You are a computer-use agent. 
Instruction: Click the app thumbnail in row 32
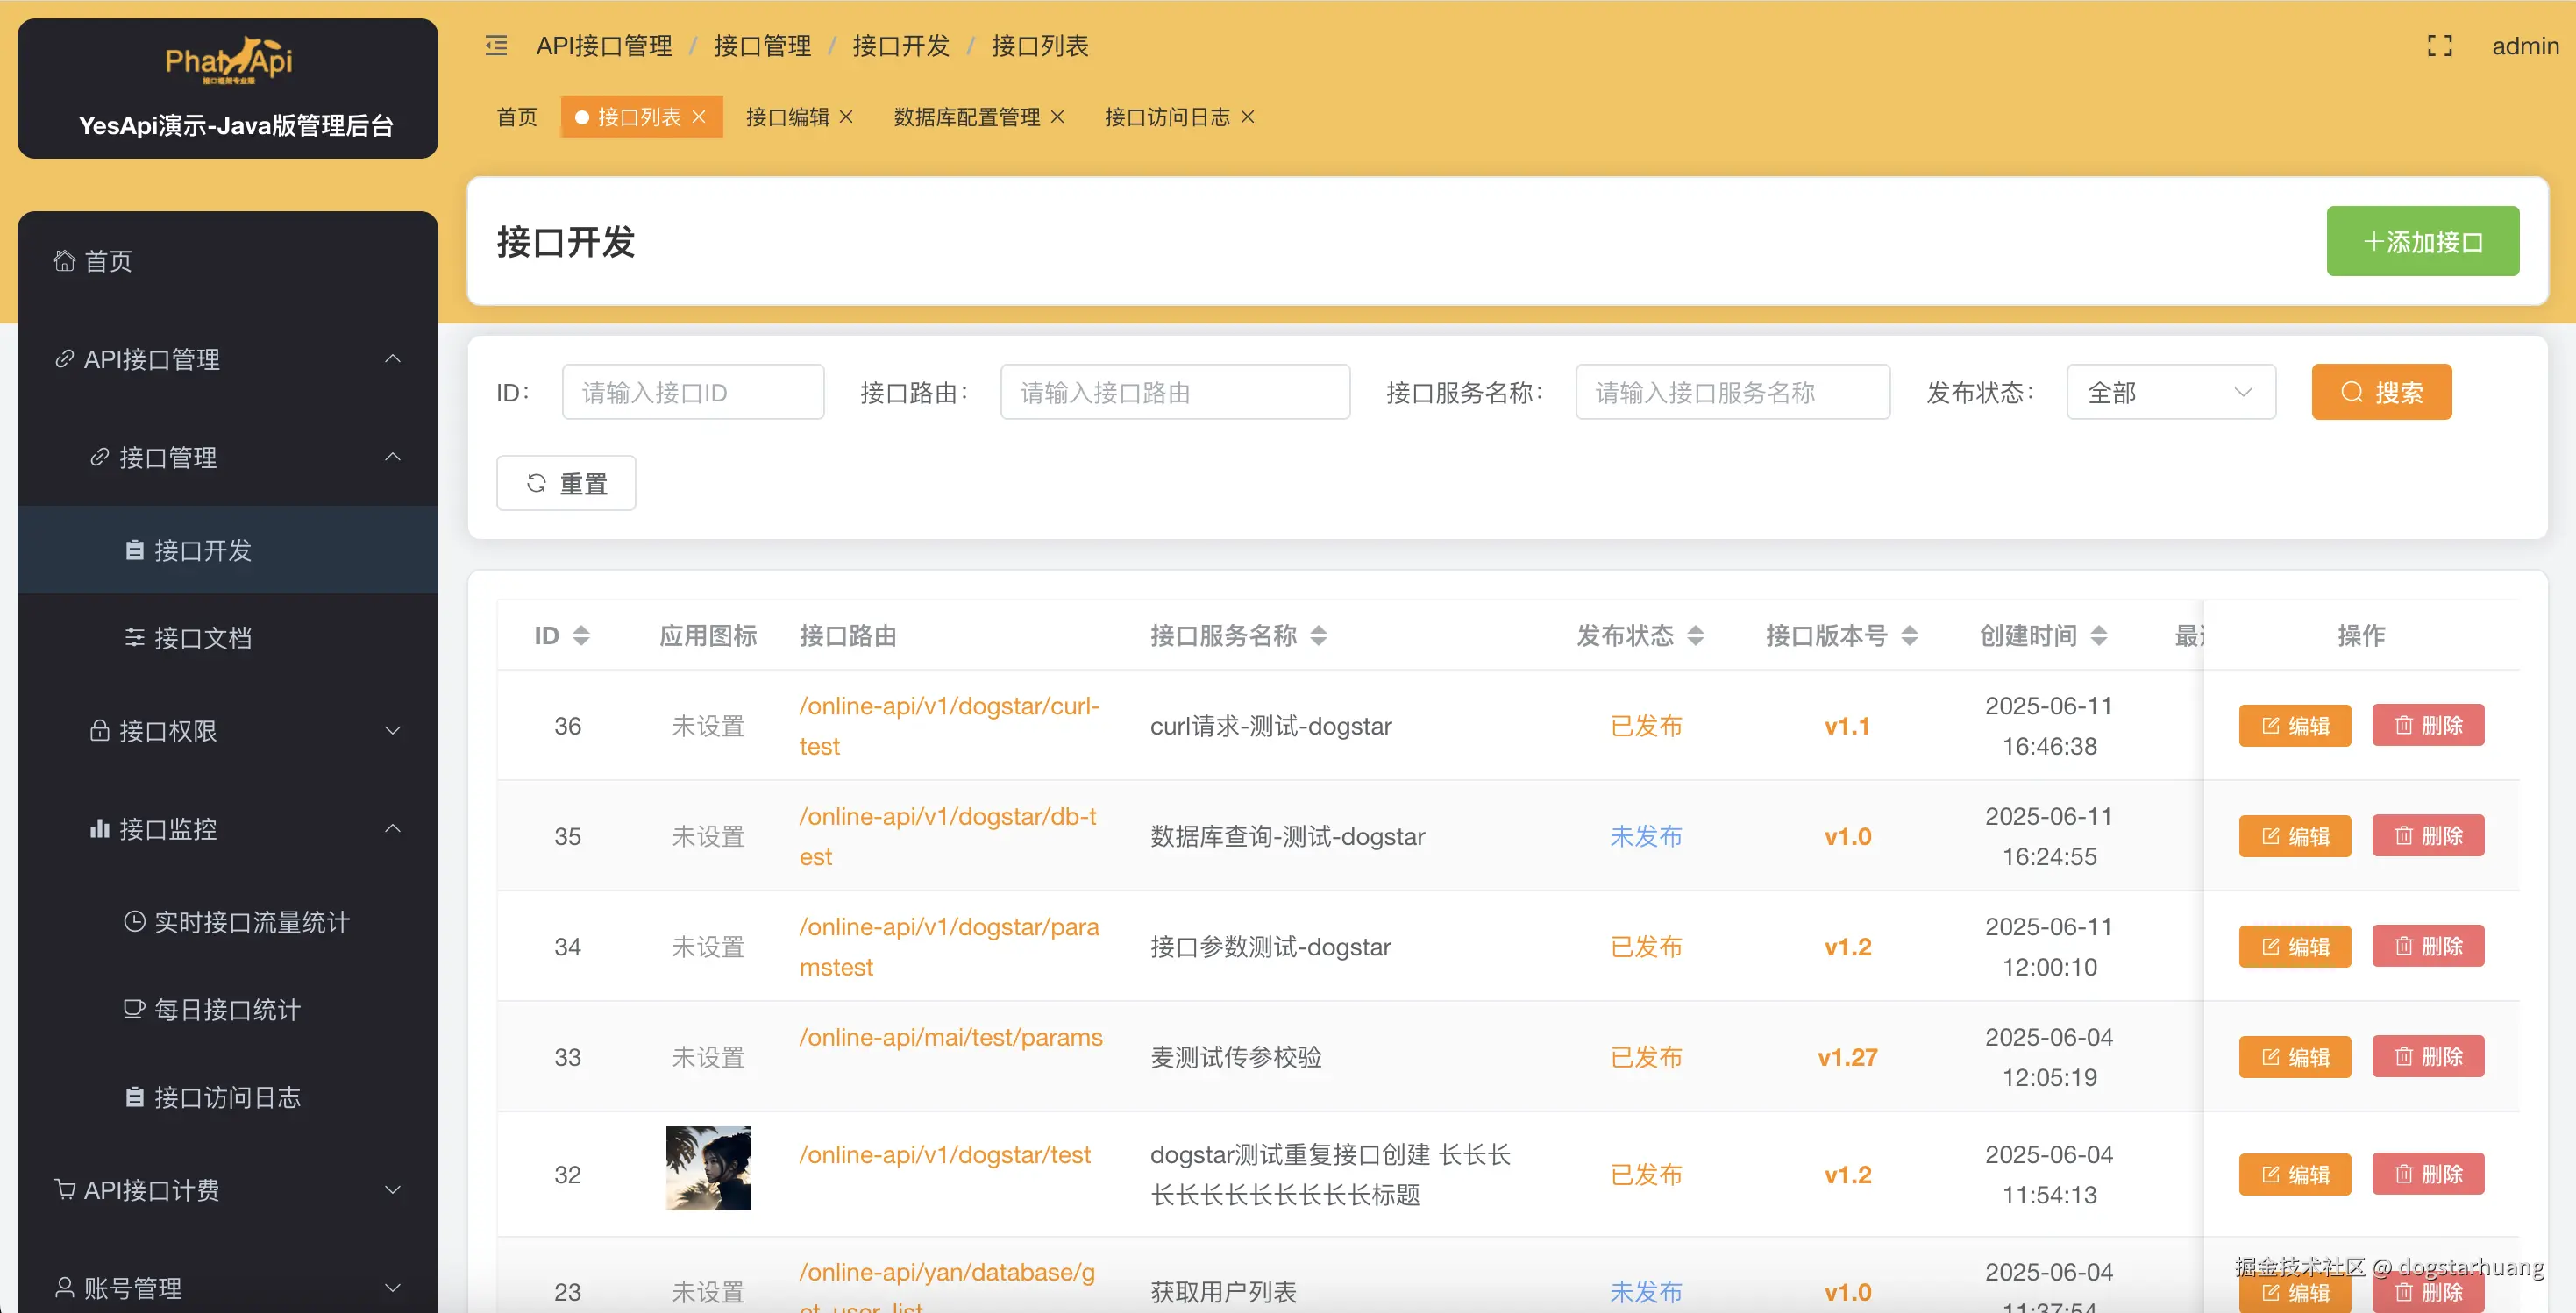(708, 1168)
